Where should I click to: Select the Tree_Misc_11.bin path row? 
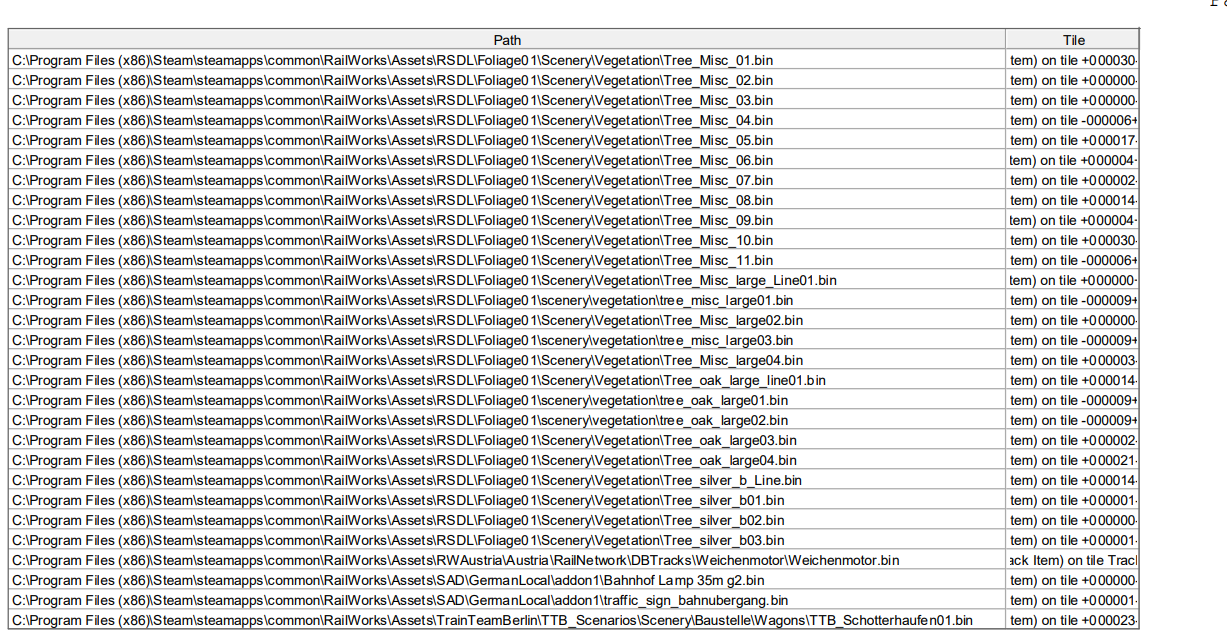pyautogui.click(x=507, y=260)
